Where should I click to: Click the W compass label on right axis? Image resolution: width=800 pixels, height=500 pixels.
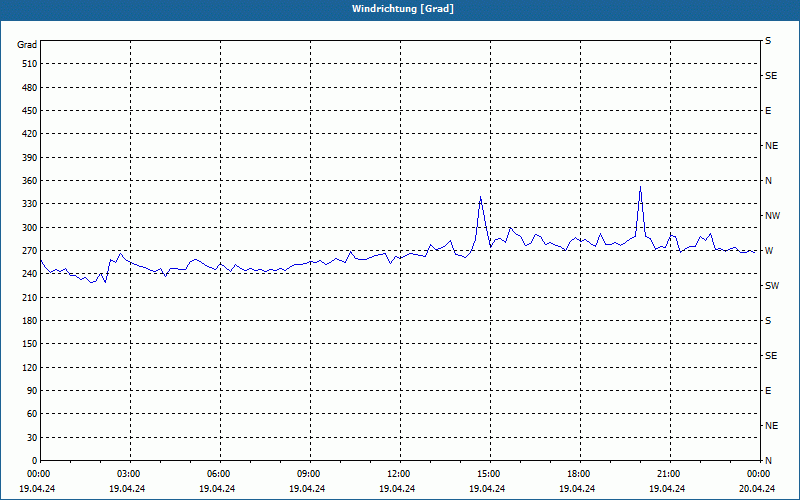(769, 251)
